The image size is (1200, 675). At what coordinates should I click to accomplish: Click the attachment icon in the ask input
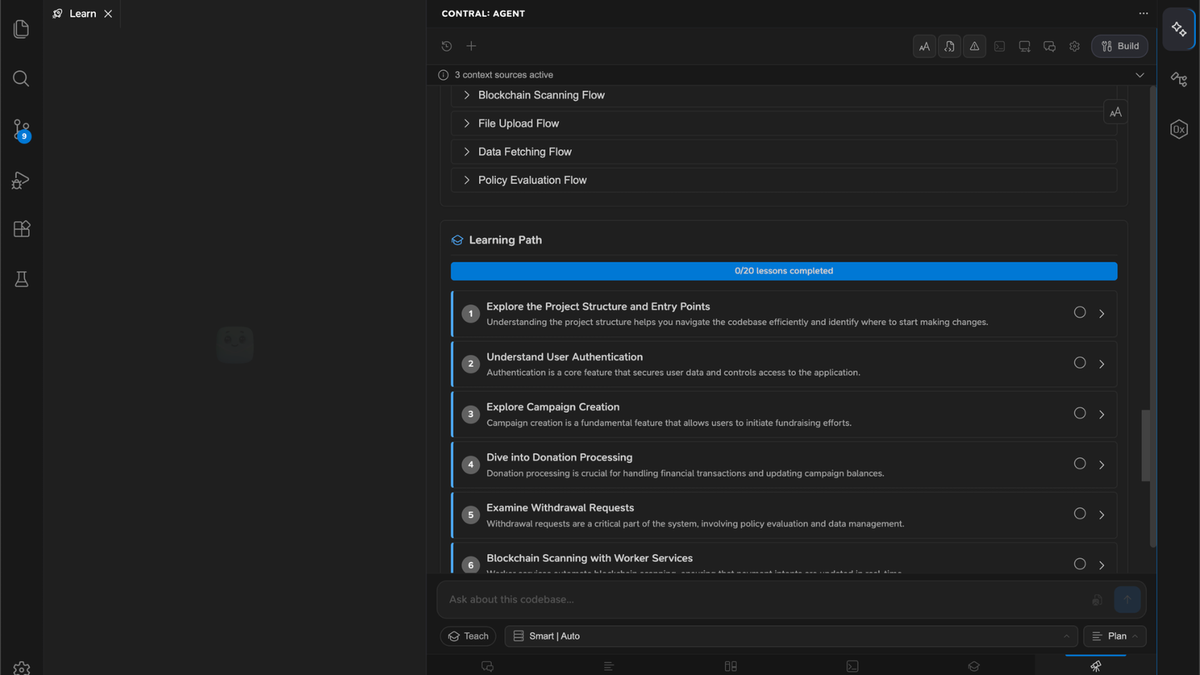click(1097, 600)
